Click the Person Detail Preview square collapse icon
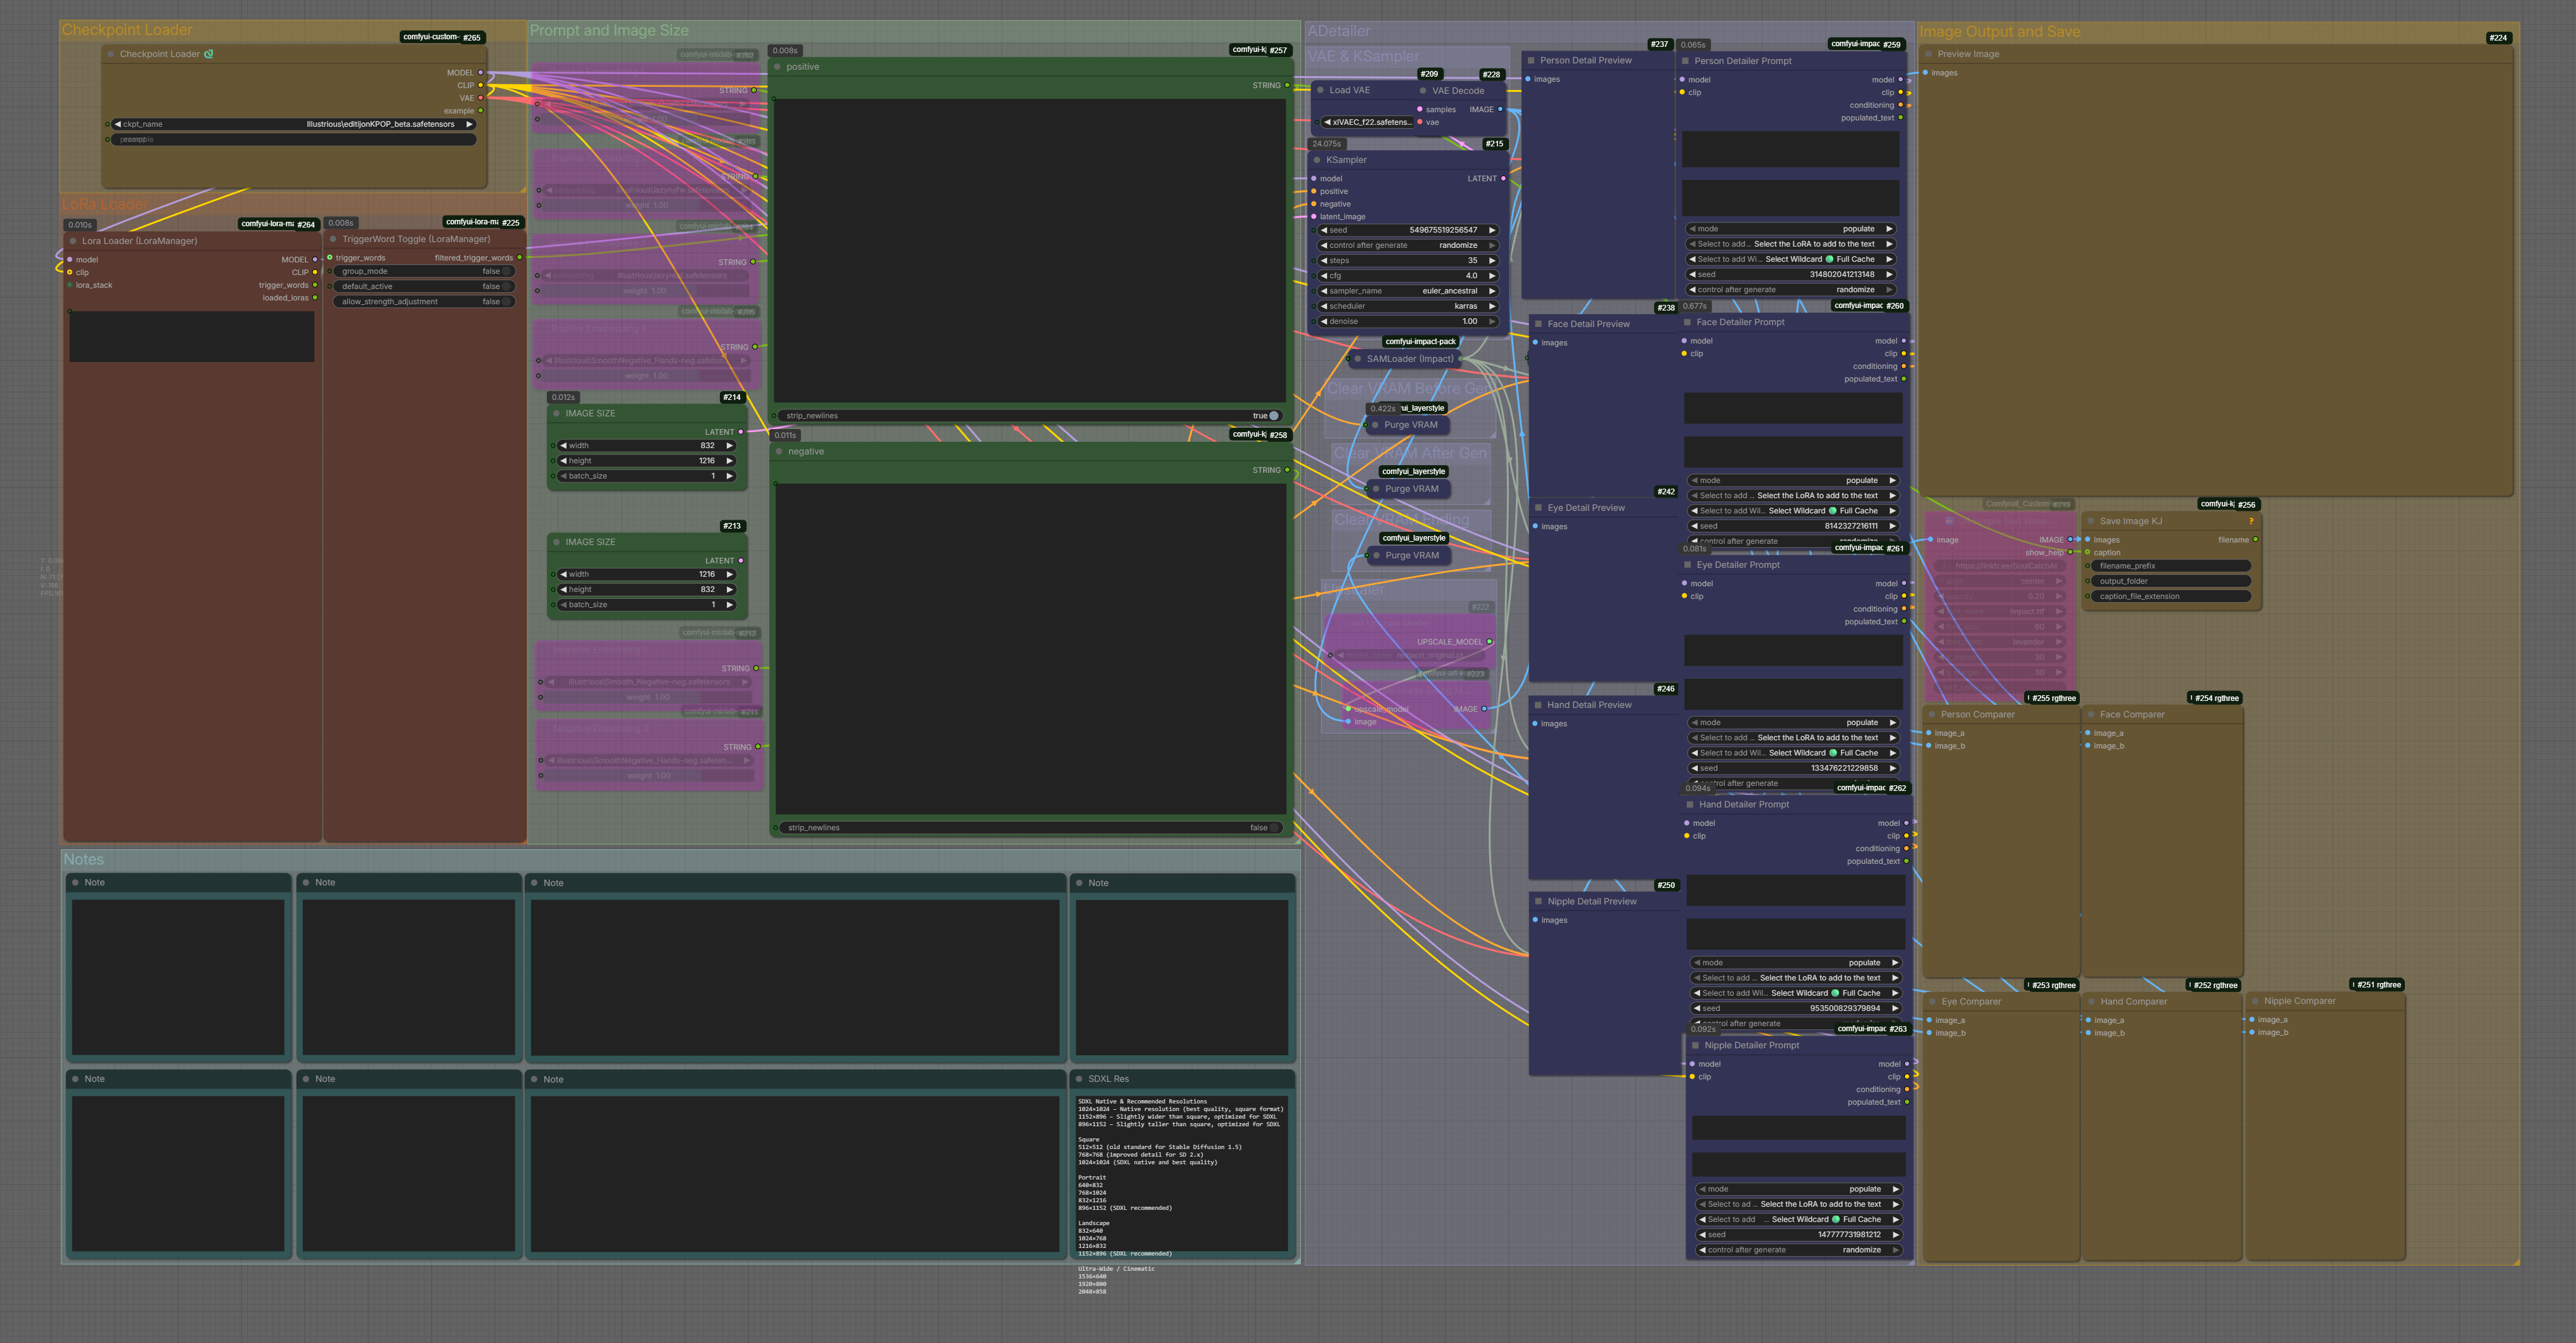 point(1530,61)
